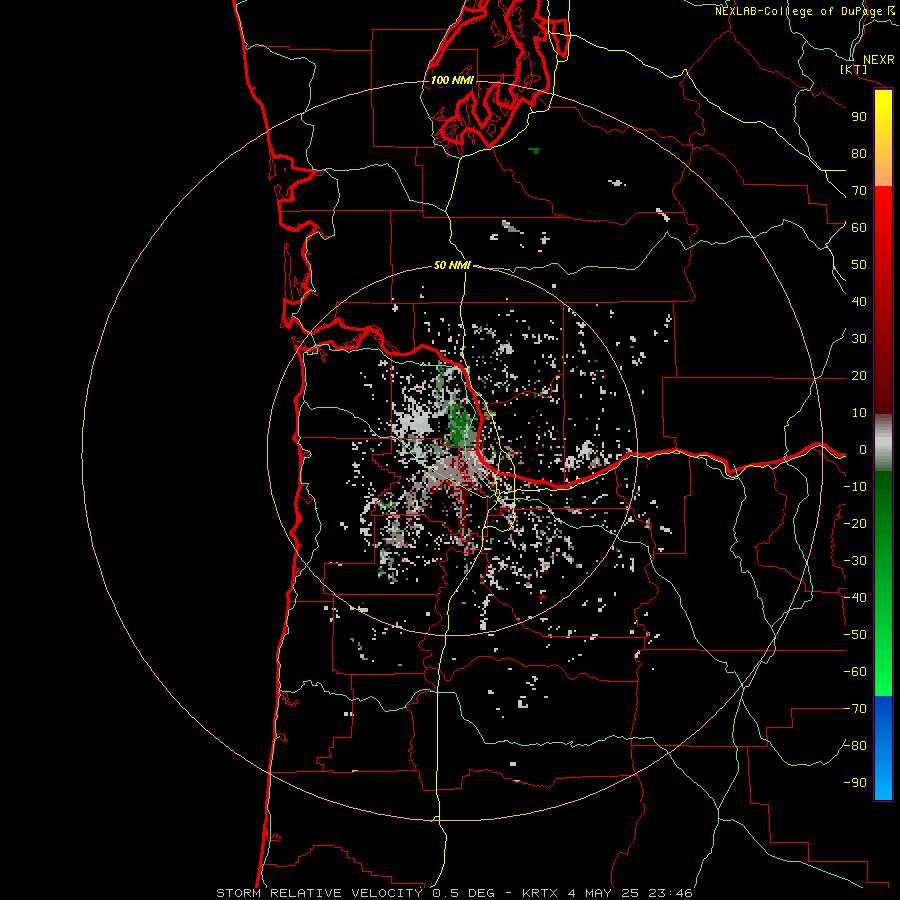Select the -30 scale value
The height and width of the screenshot is (900, 900).
pyautogui.click(x=855, y=561)
